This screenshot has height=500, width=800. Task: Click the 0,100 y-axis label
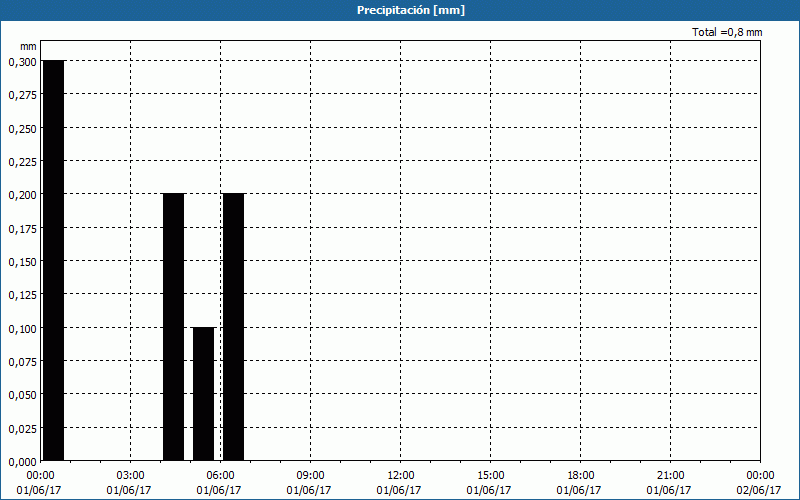[22, 329]
